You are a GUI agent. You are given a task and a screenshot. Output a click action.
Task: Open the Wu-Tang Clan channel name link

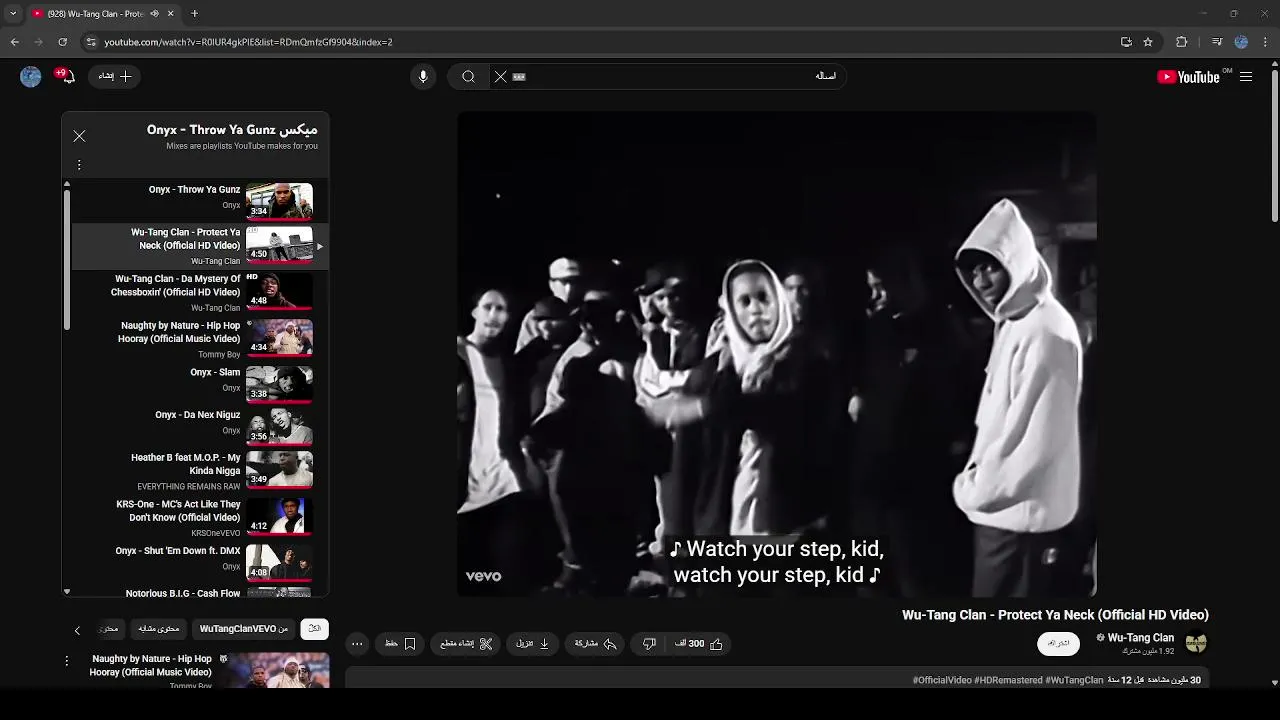pyautogui.click(x=1140, y=638)
